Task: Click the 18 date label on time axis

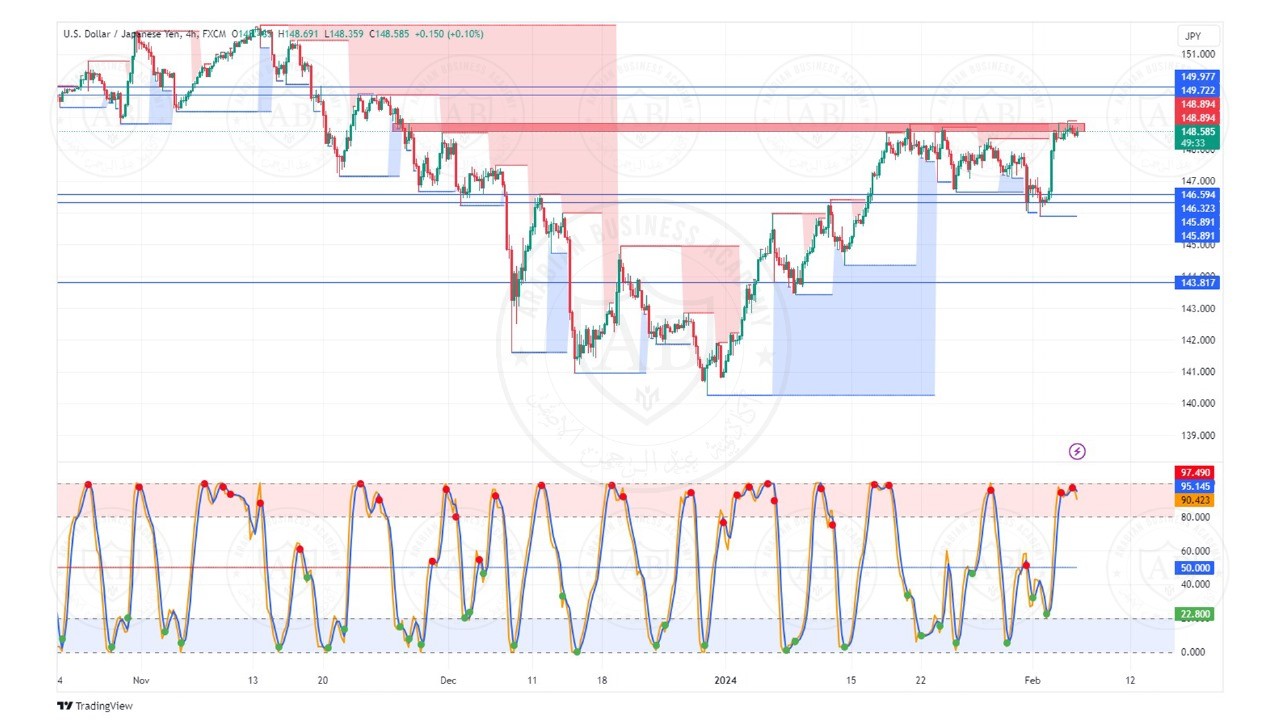Action: click(601, 680)
